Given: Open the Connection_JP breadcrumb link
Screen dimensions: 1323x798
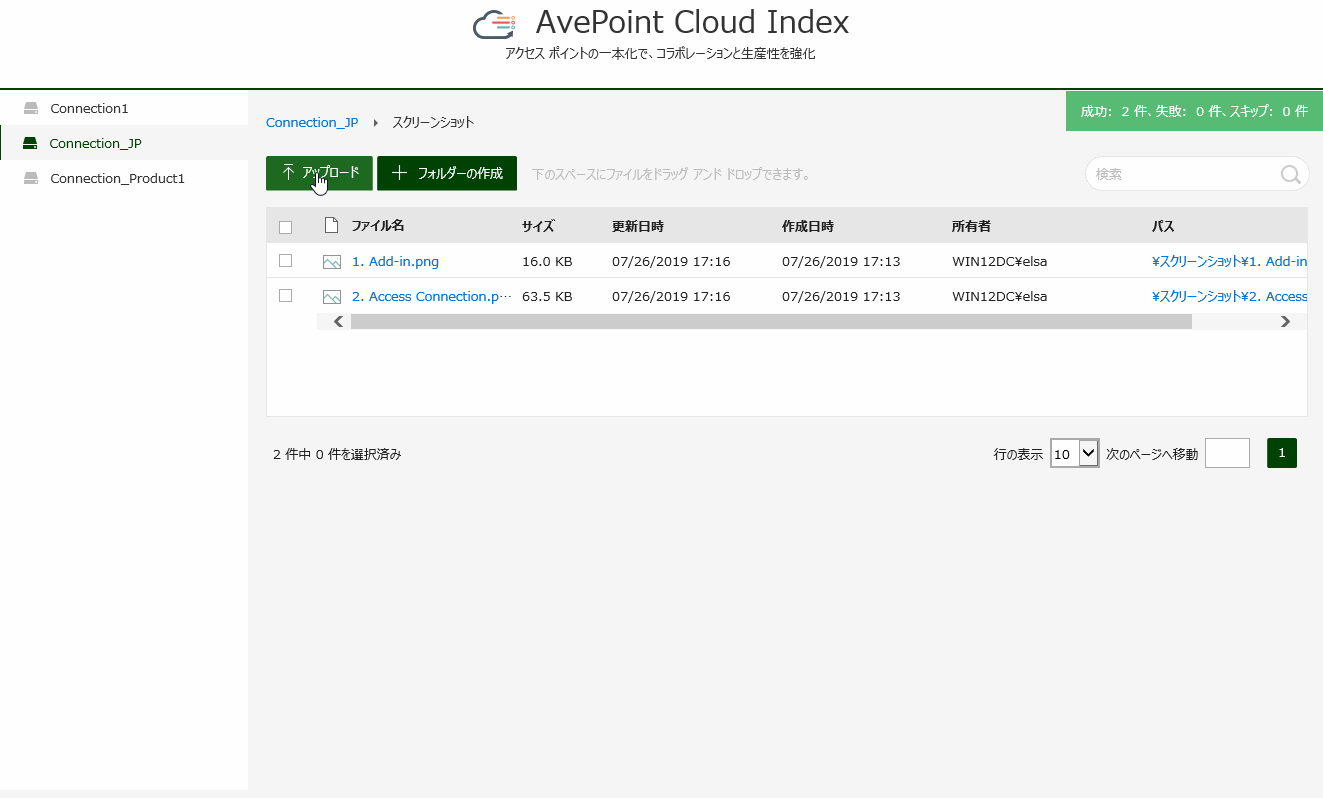Looking at the screenshot, I should 312,122.
